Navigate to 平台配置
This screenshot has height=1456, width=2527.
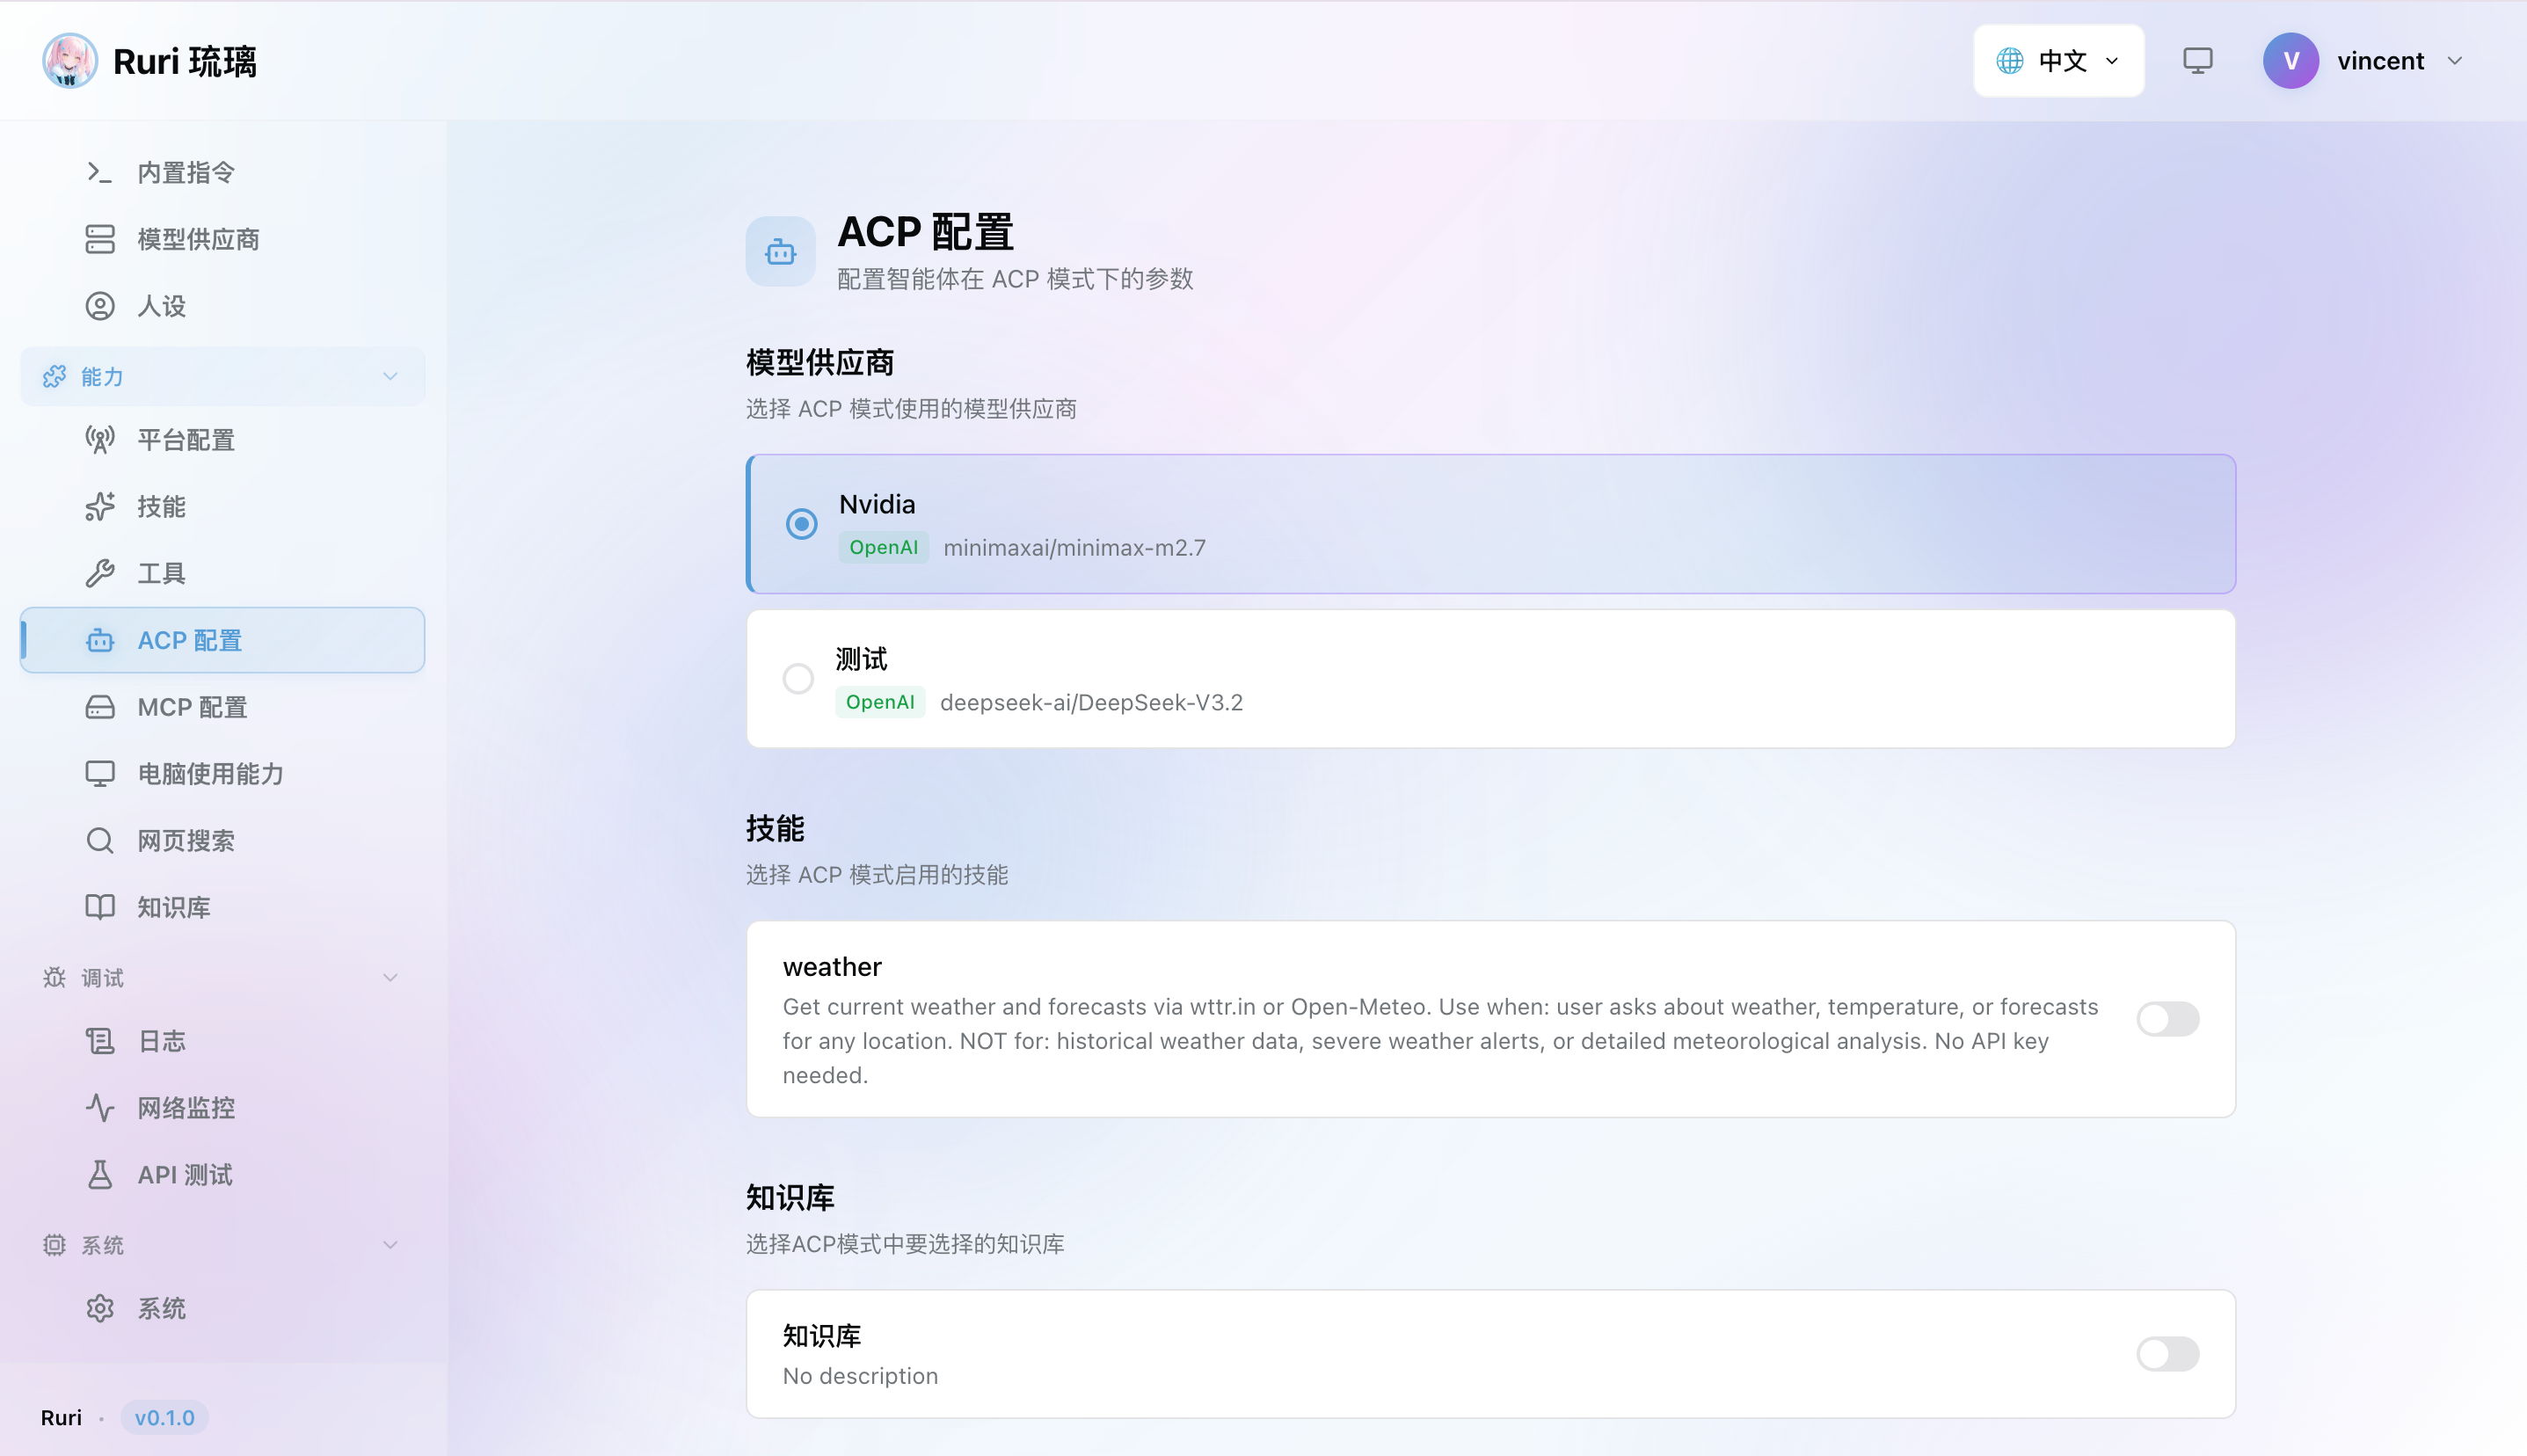pyautogui.click(x=222, y=439)
